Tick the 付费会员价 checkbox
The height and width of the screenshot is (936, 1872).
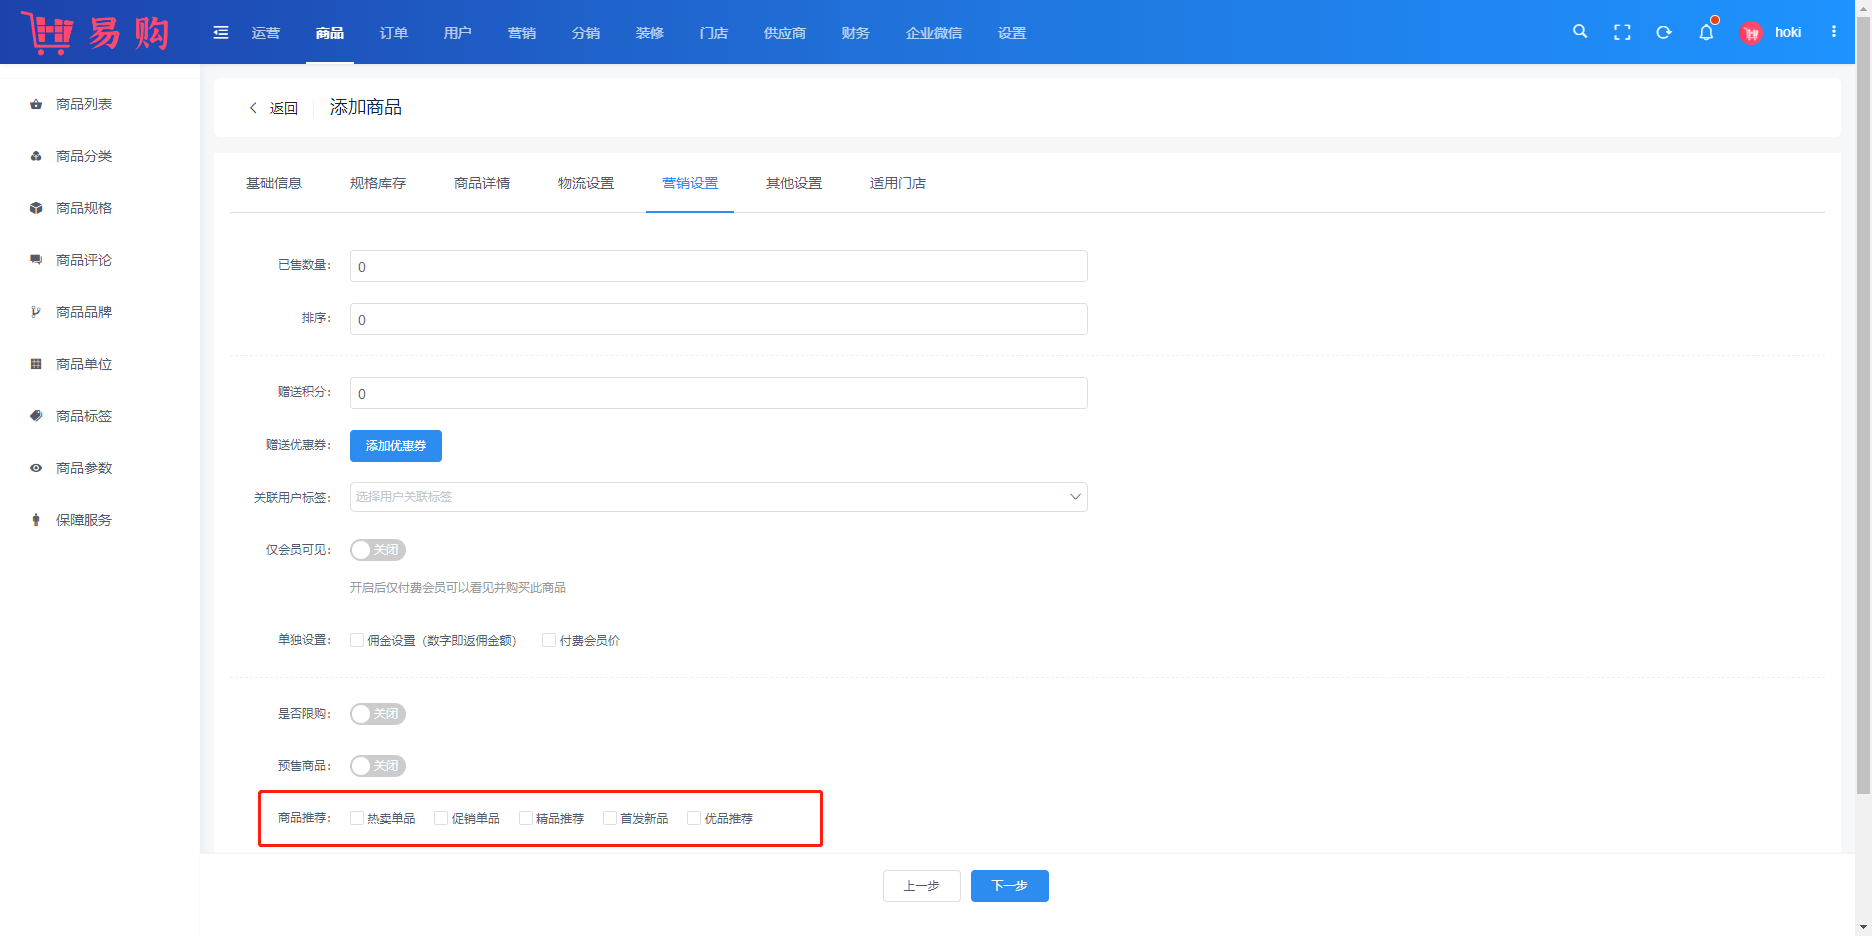point(549,640)
